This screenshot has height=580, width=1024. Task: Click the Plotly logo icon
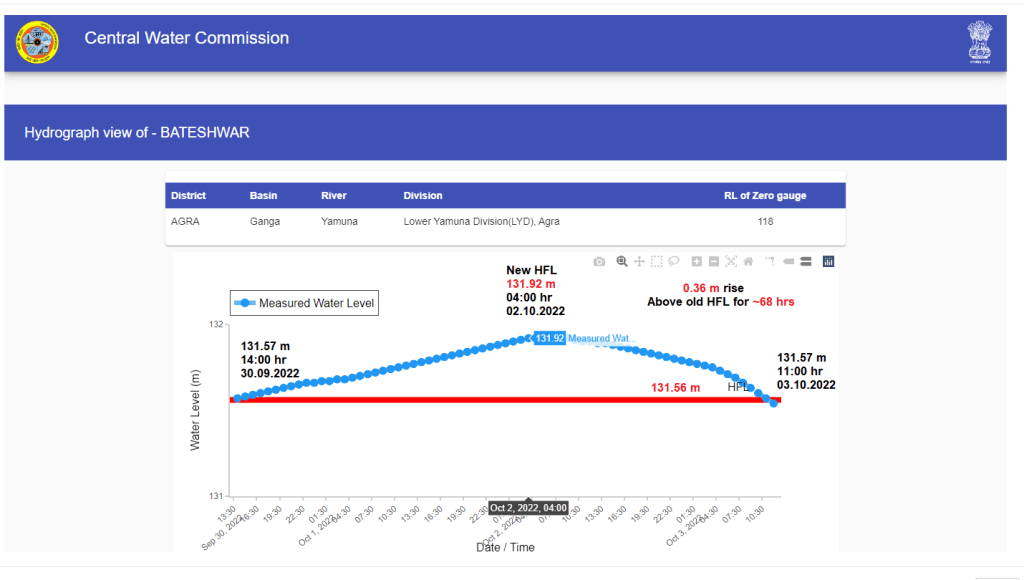[828, 262]
